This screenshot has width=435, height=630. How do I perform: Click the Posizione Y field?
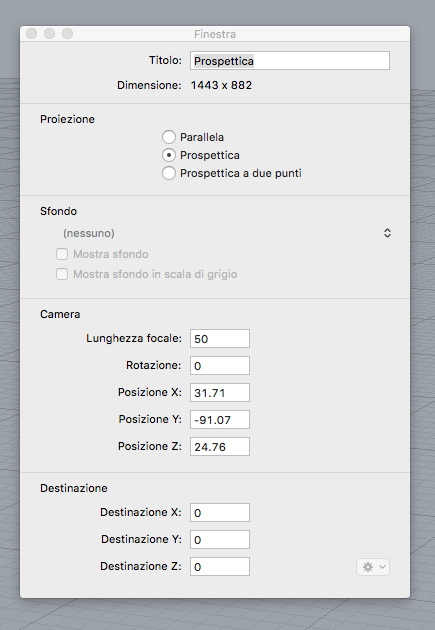tap(220, 419)
